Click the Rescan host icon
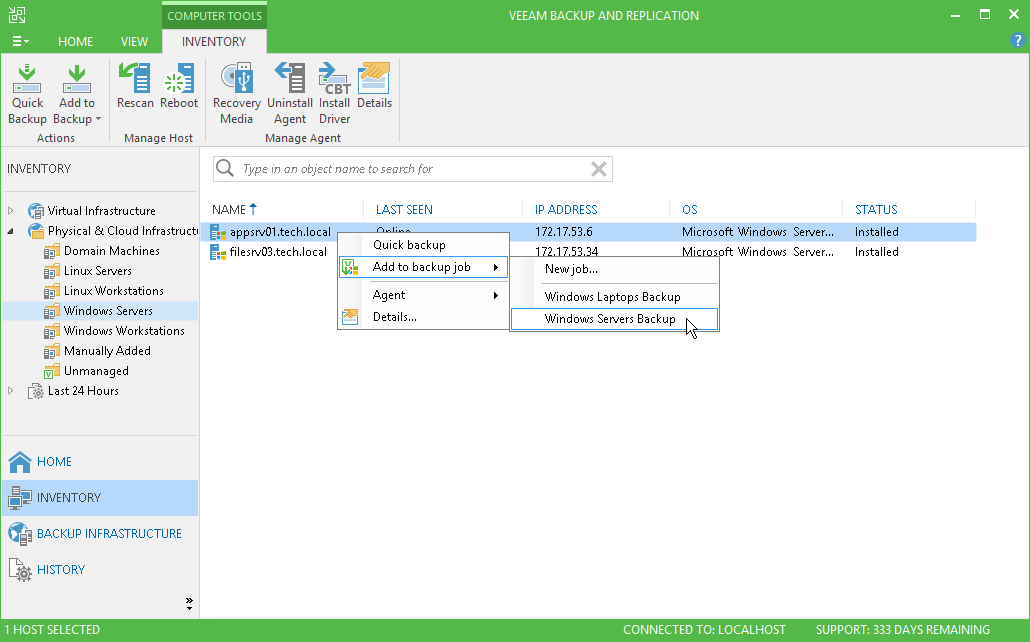Screen dimensions: 1030x642 pos(135,78)
